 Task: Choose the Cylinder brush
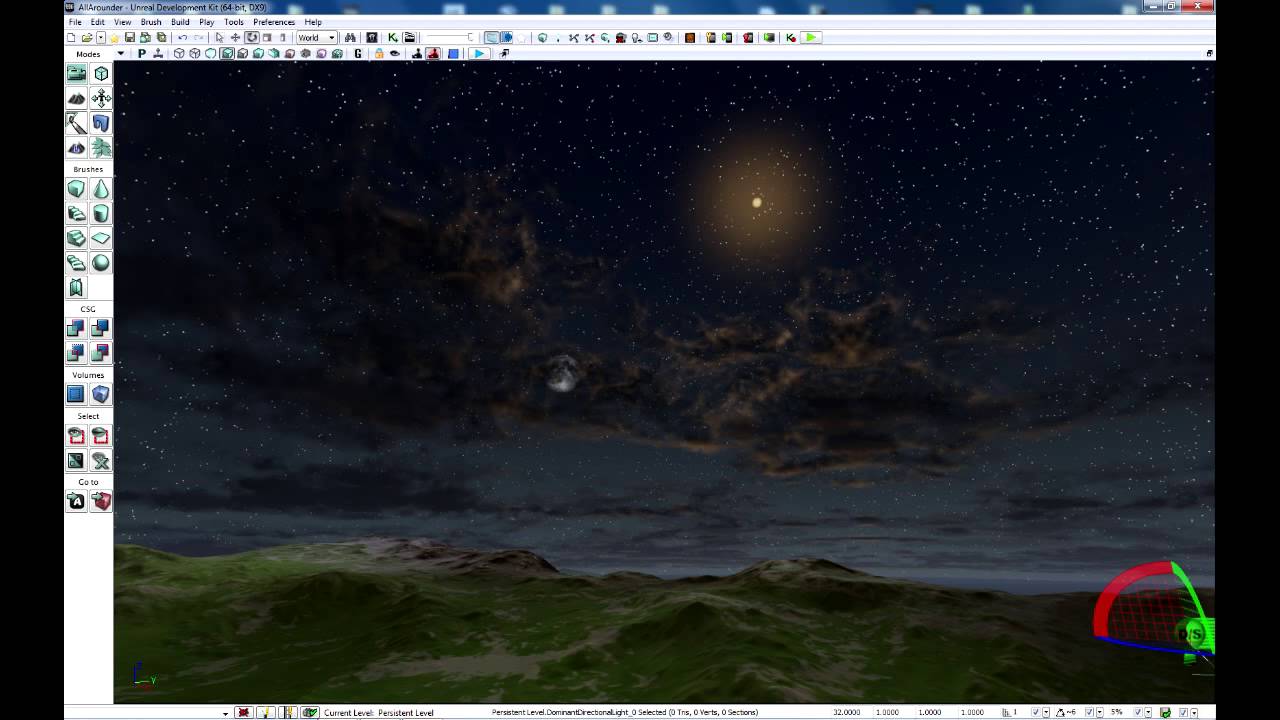pyautogui.click(x=101, y=213)
